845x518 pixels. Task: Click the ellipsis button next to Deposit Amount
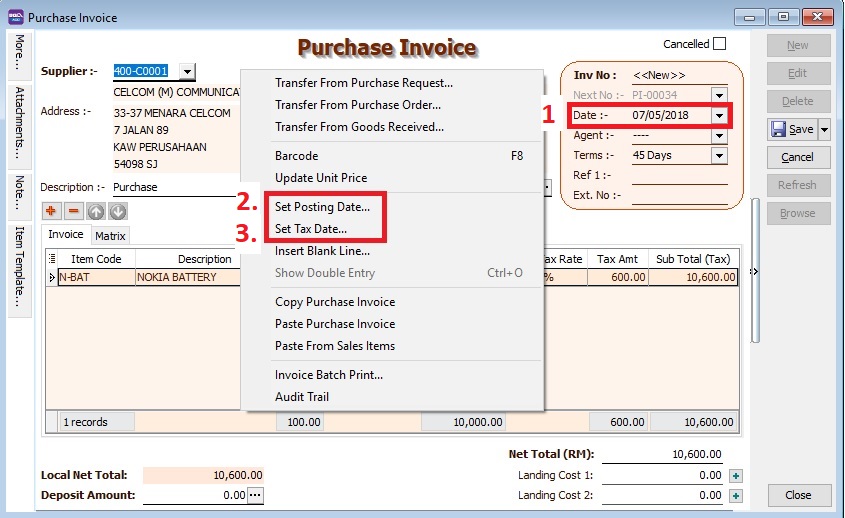click(x=256, y=496)
